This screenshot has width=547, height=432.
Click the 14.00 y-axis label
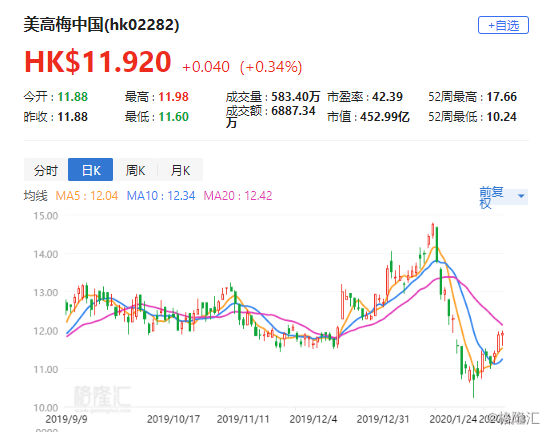[x=46, y=254]
